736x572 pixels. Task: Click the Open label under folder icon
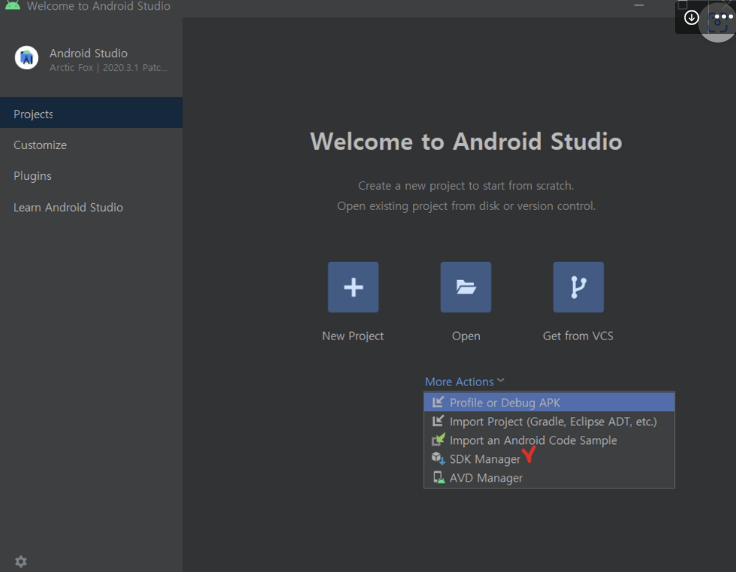point(466,336)
